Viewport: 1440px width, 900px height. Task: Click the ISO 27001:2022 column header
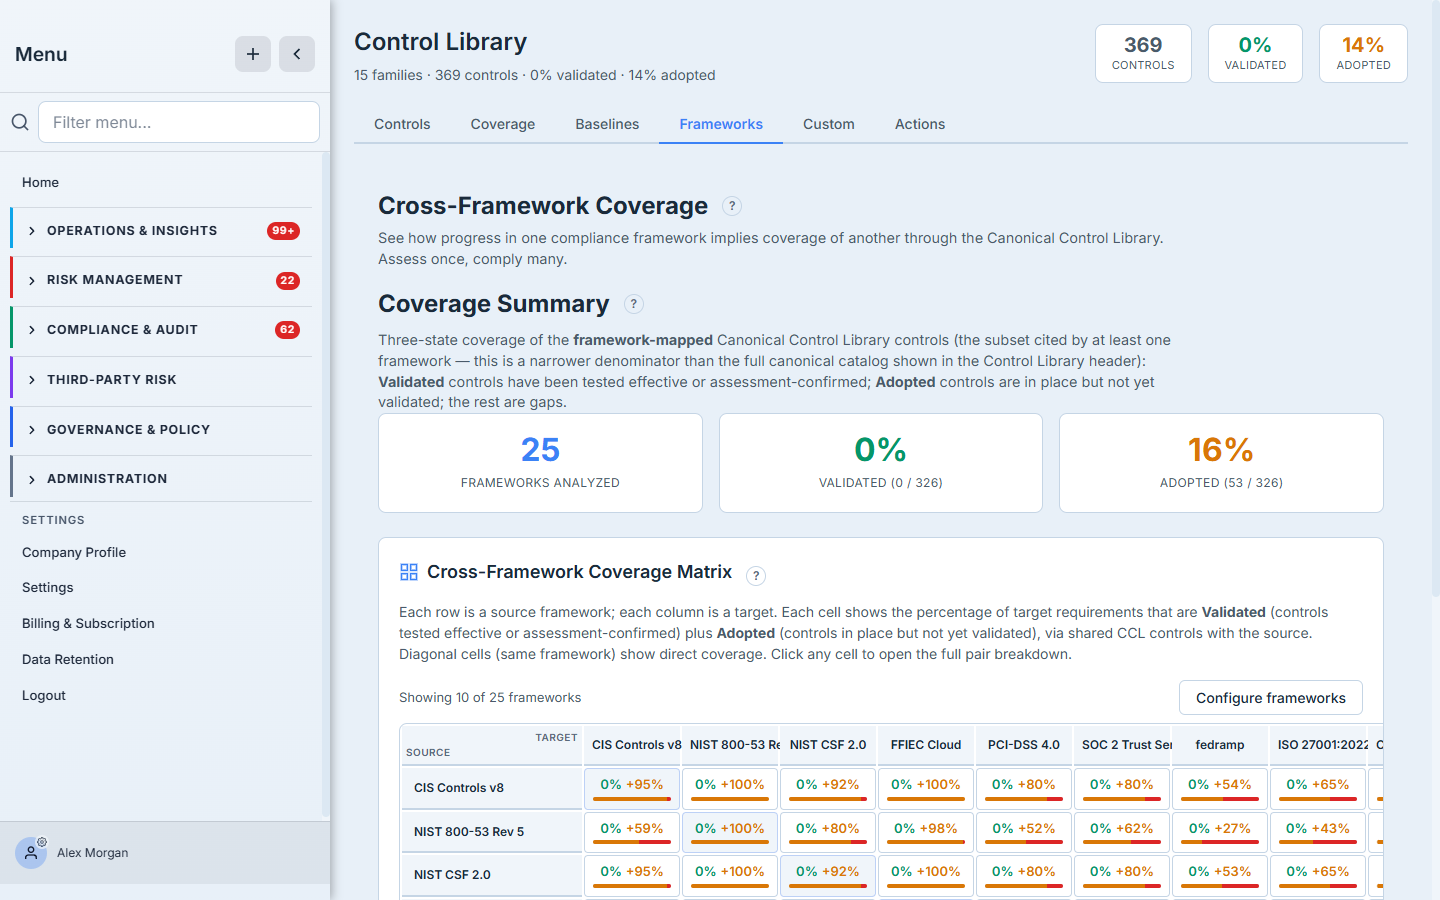[1318, 745]
